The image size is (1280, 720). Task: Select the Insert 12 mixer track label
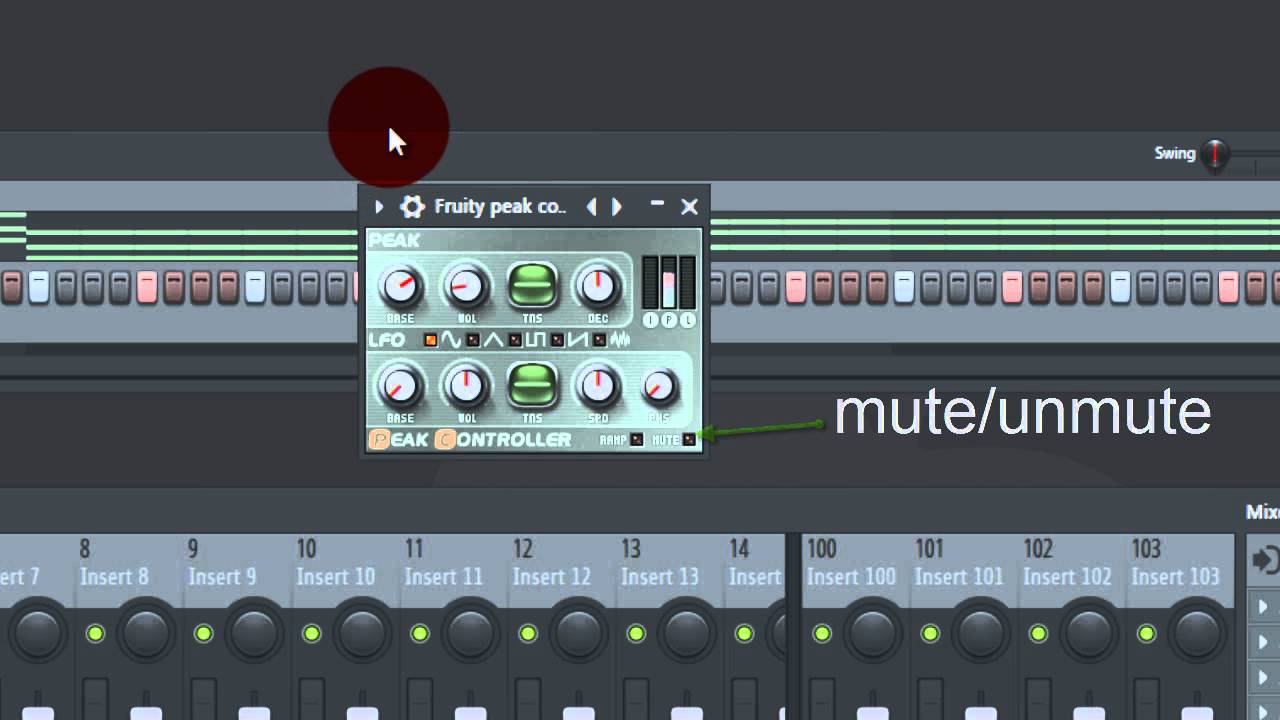click(x=551, y=577)
